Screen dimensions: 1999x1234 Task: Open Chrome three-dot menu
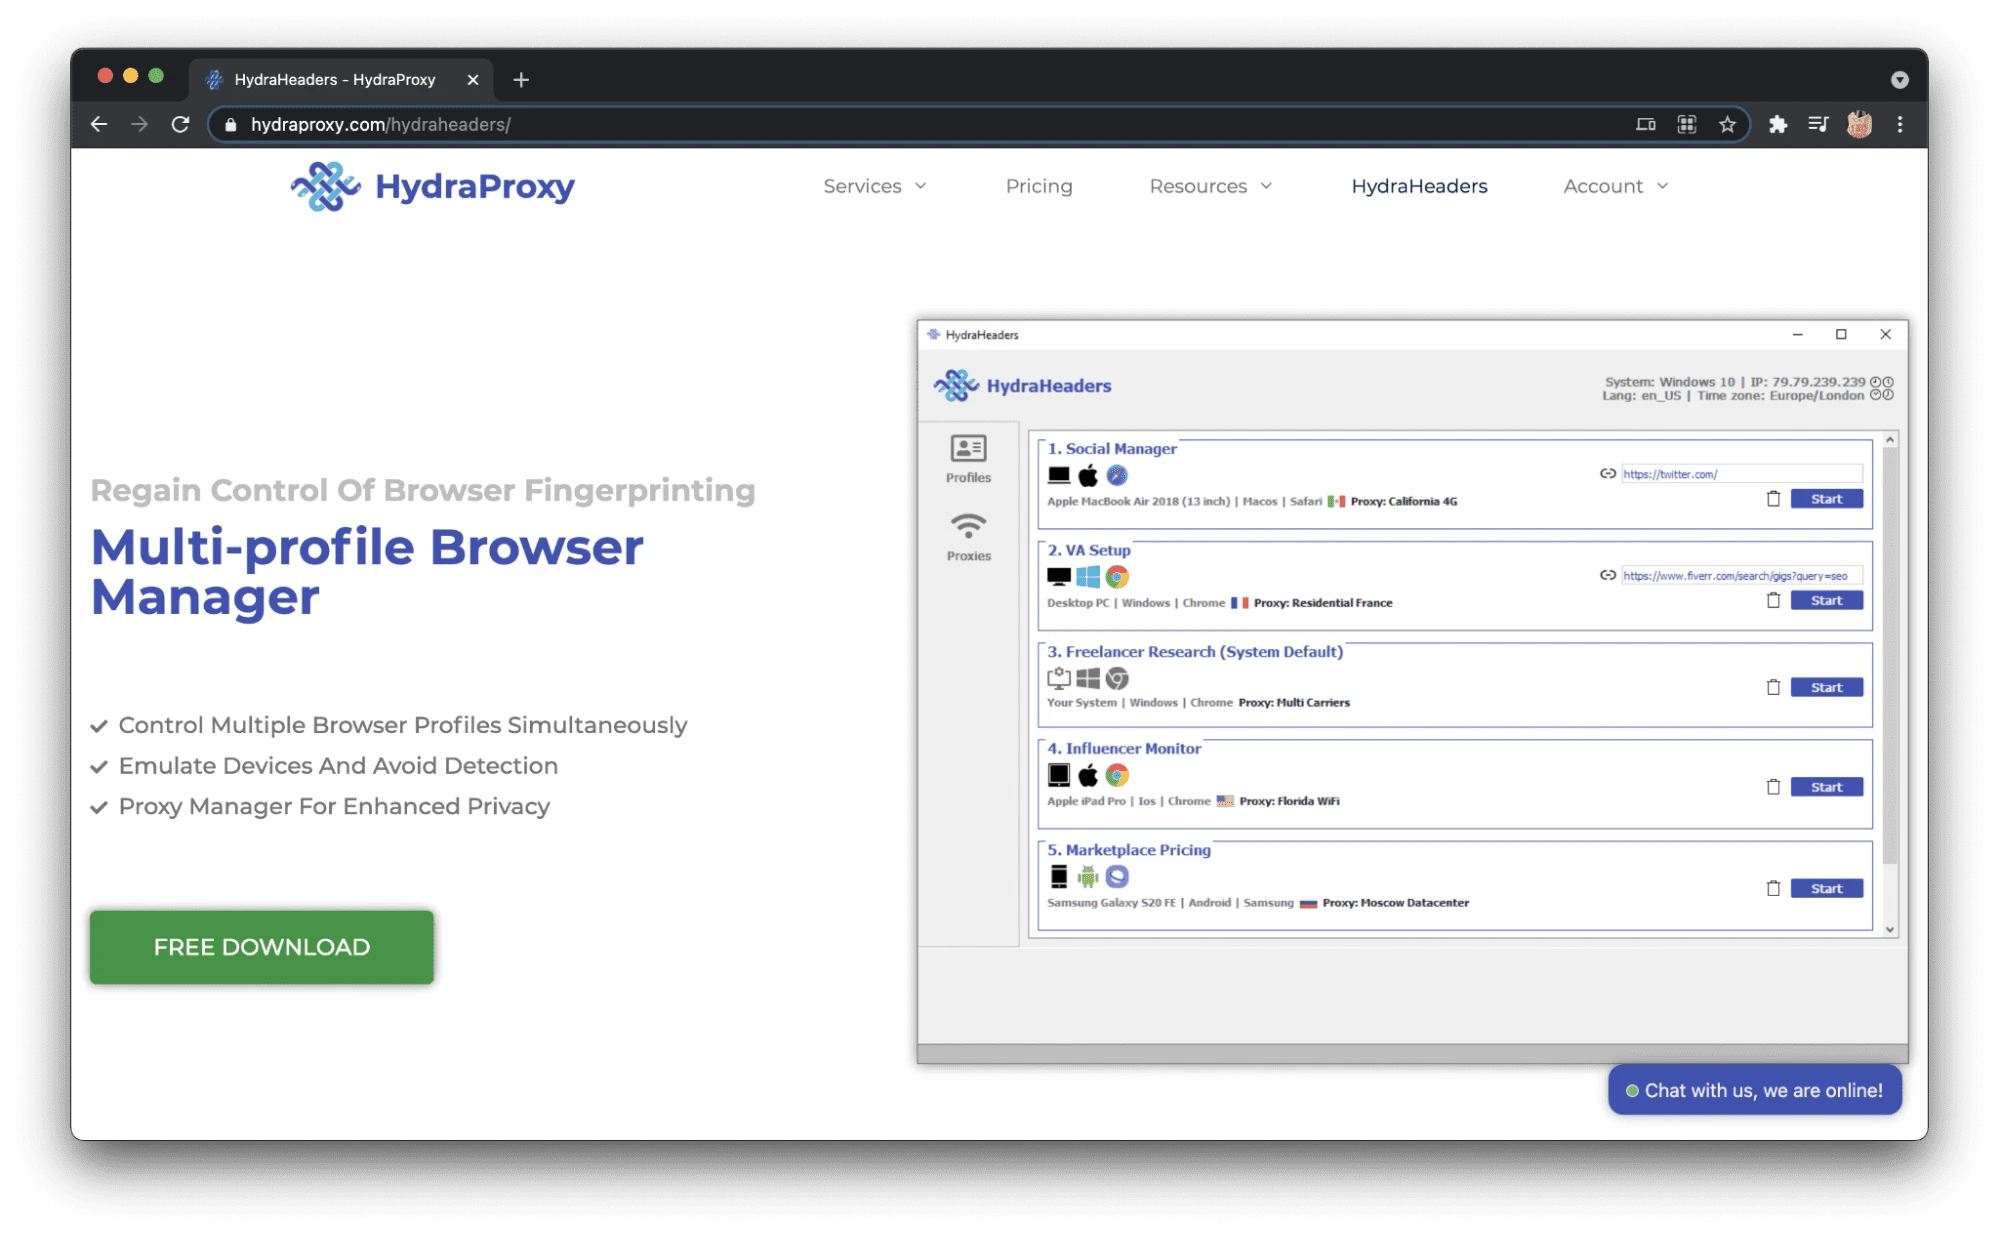tap(1900, 124)
